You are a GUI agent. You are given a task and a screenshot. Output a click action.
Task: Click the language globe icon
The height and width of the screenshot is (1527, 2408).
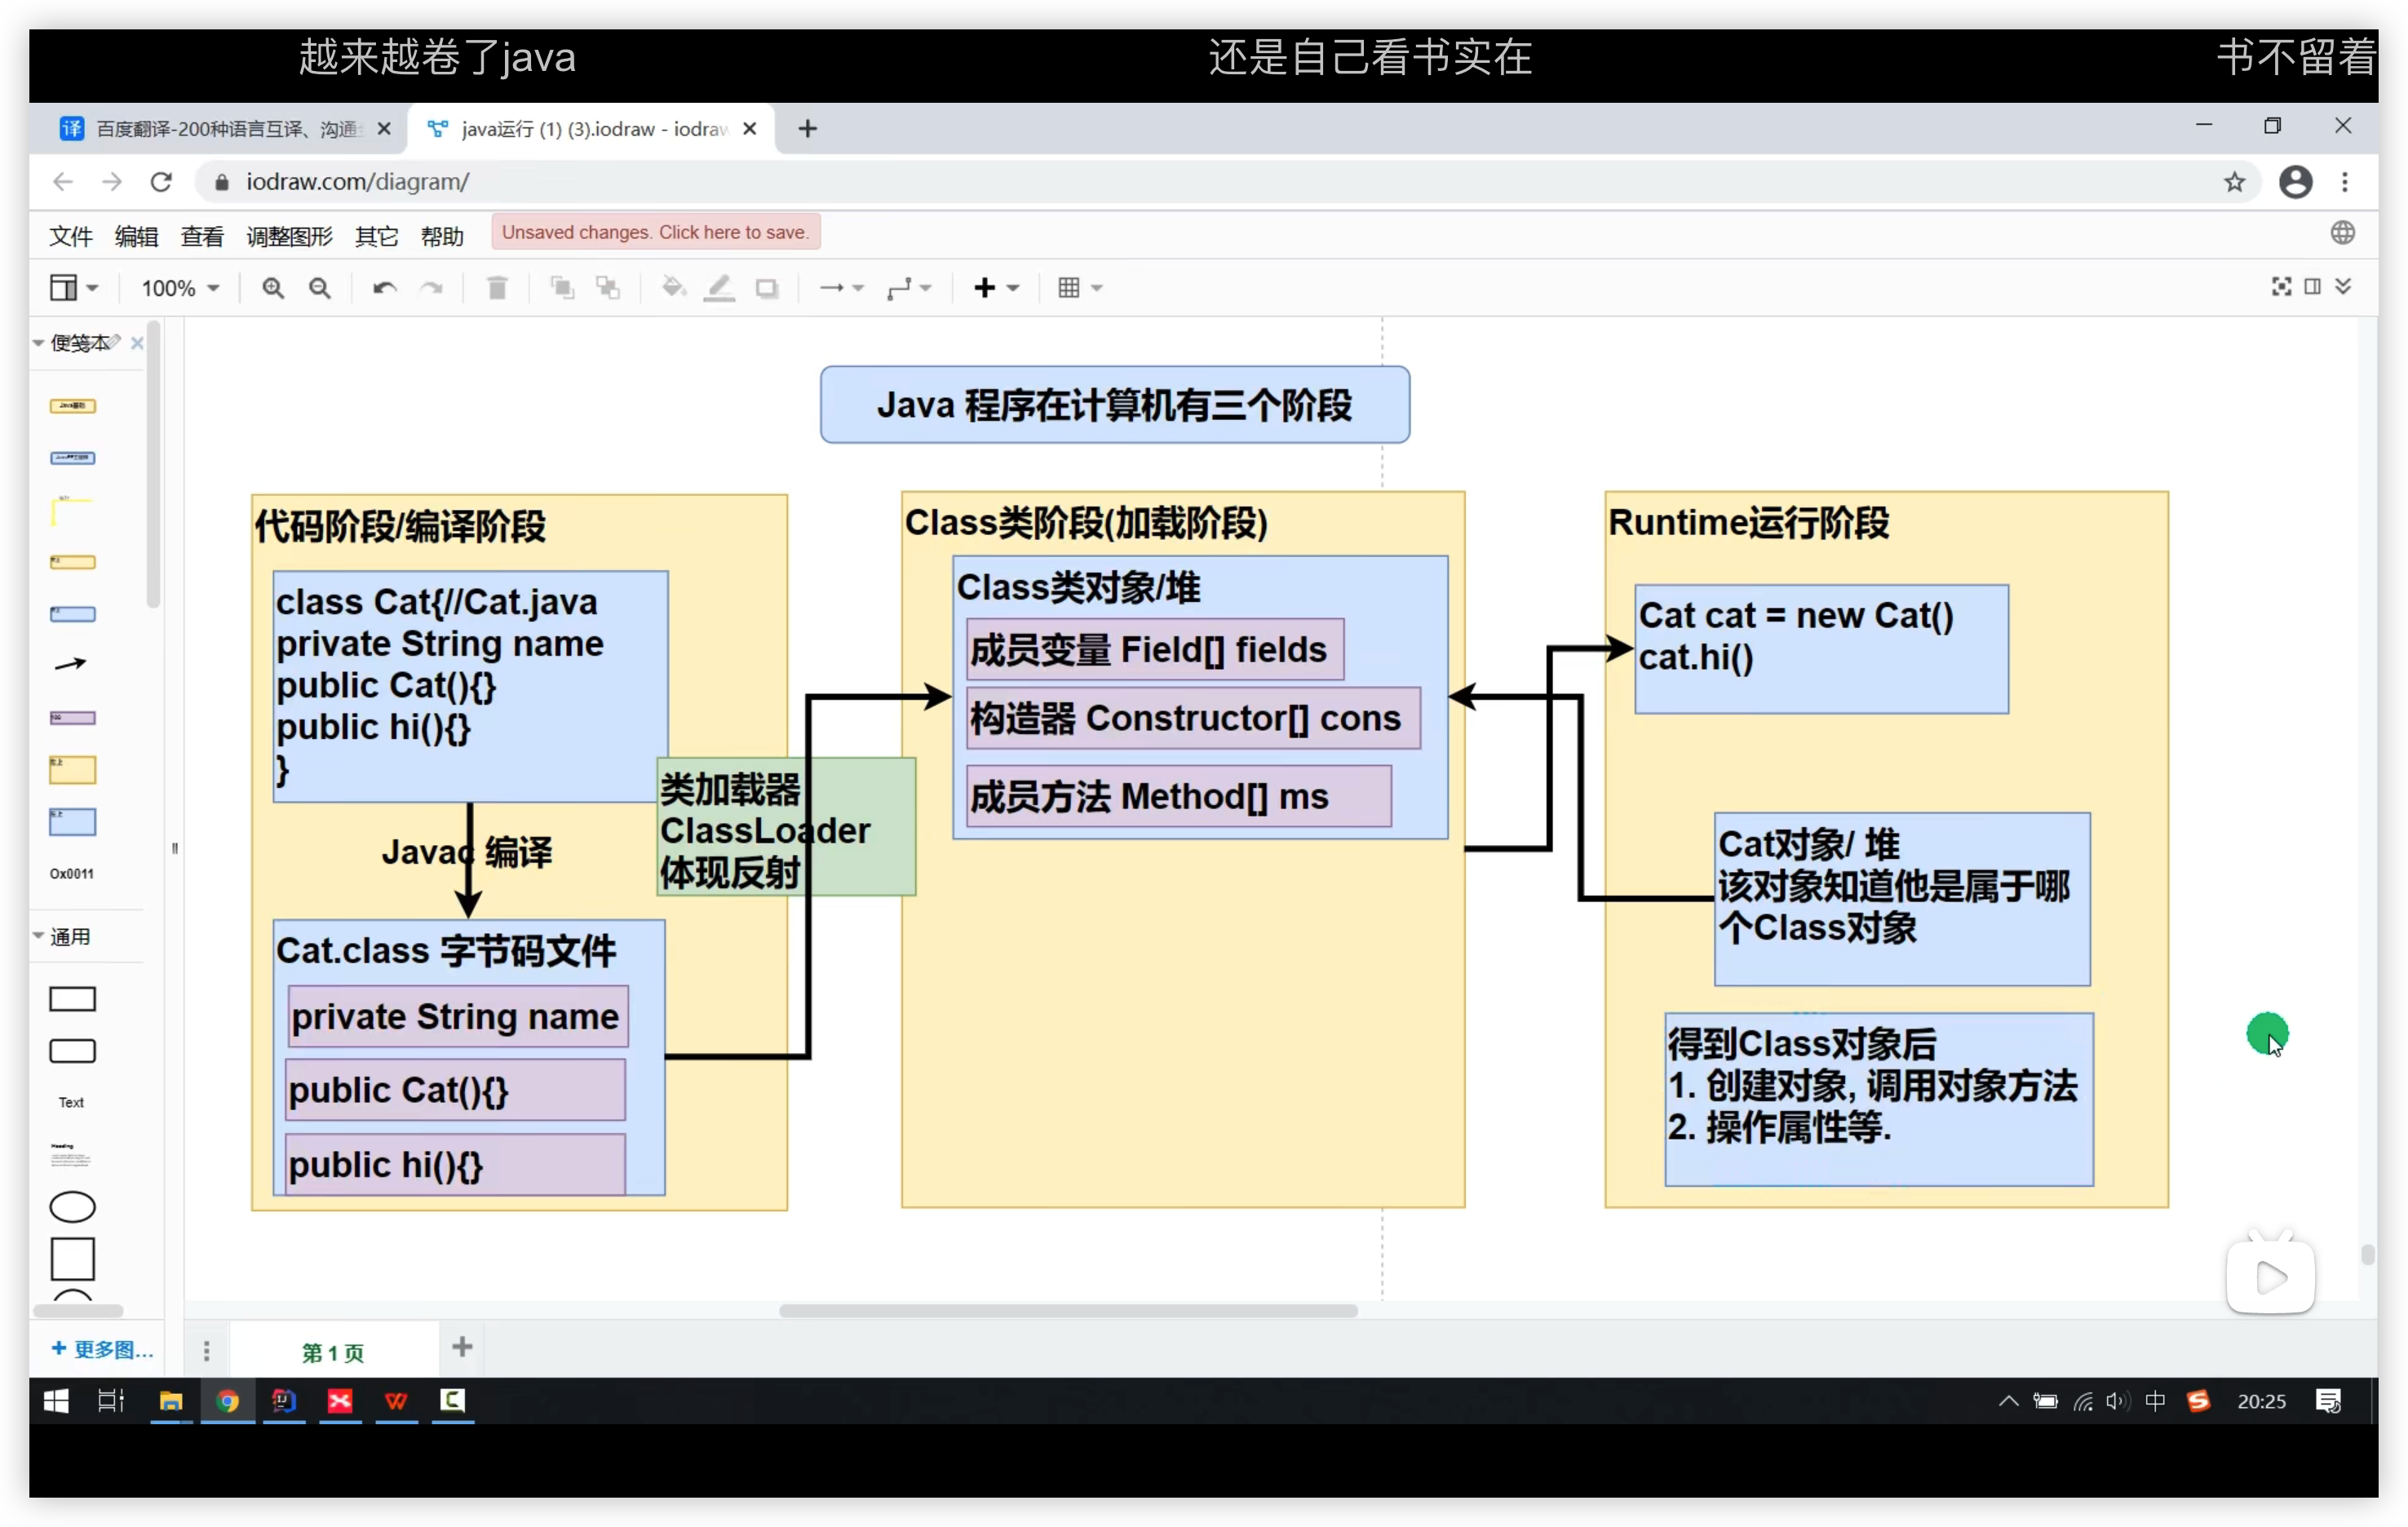[x=2342, y=233]
